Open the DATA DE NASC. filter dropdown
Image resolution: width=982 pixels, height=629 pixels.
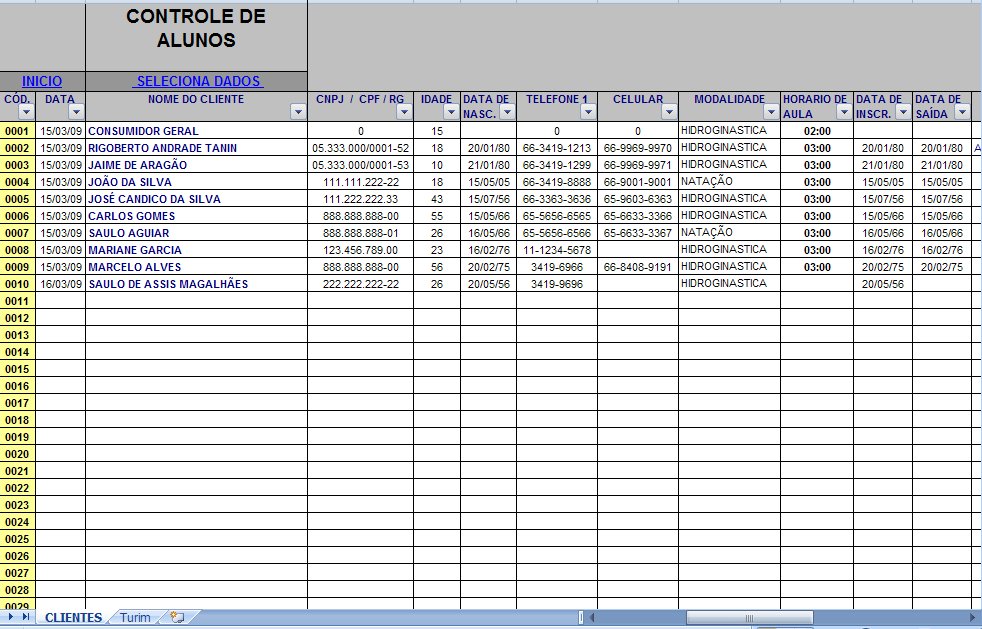[507, 112]
